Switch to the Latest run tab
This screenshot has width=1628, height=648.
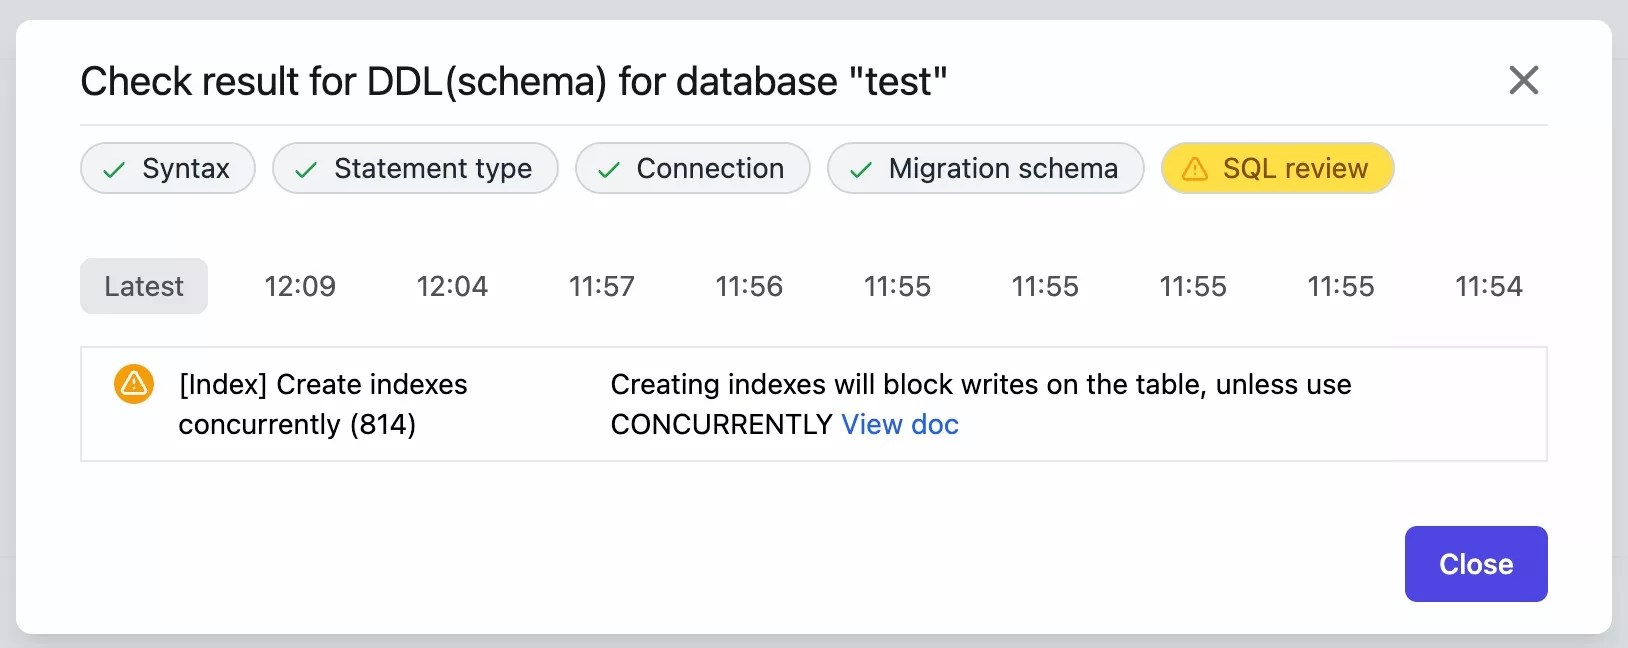click(144, 286)
